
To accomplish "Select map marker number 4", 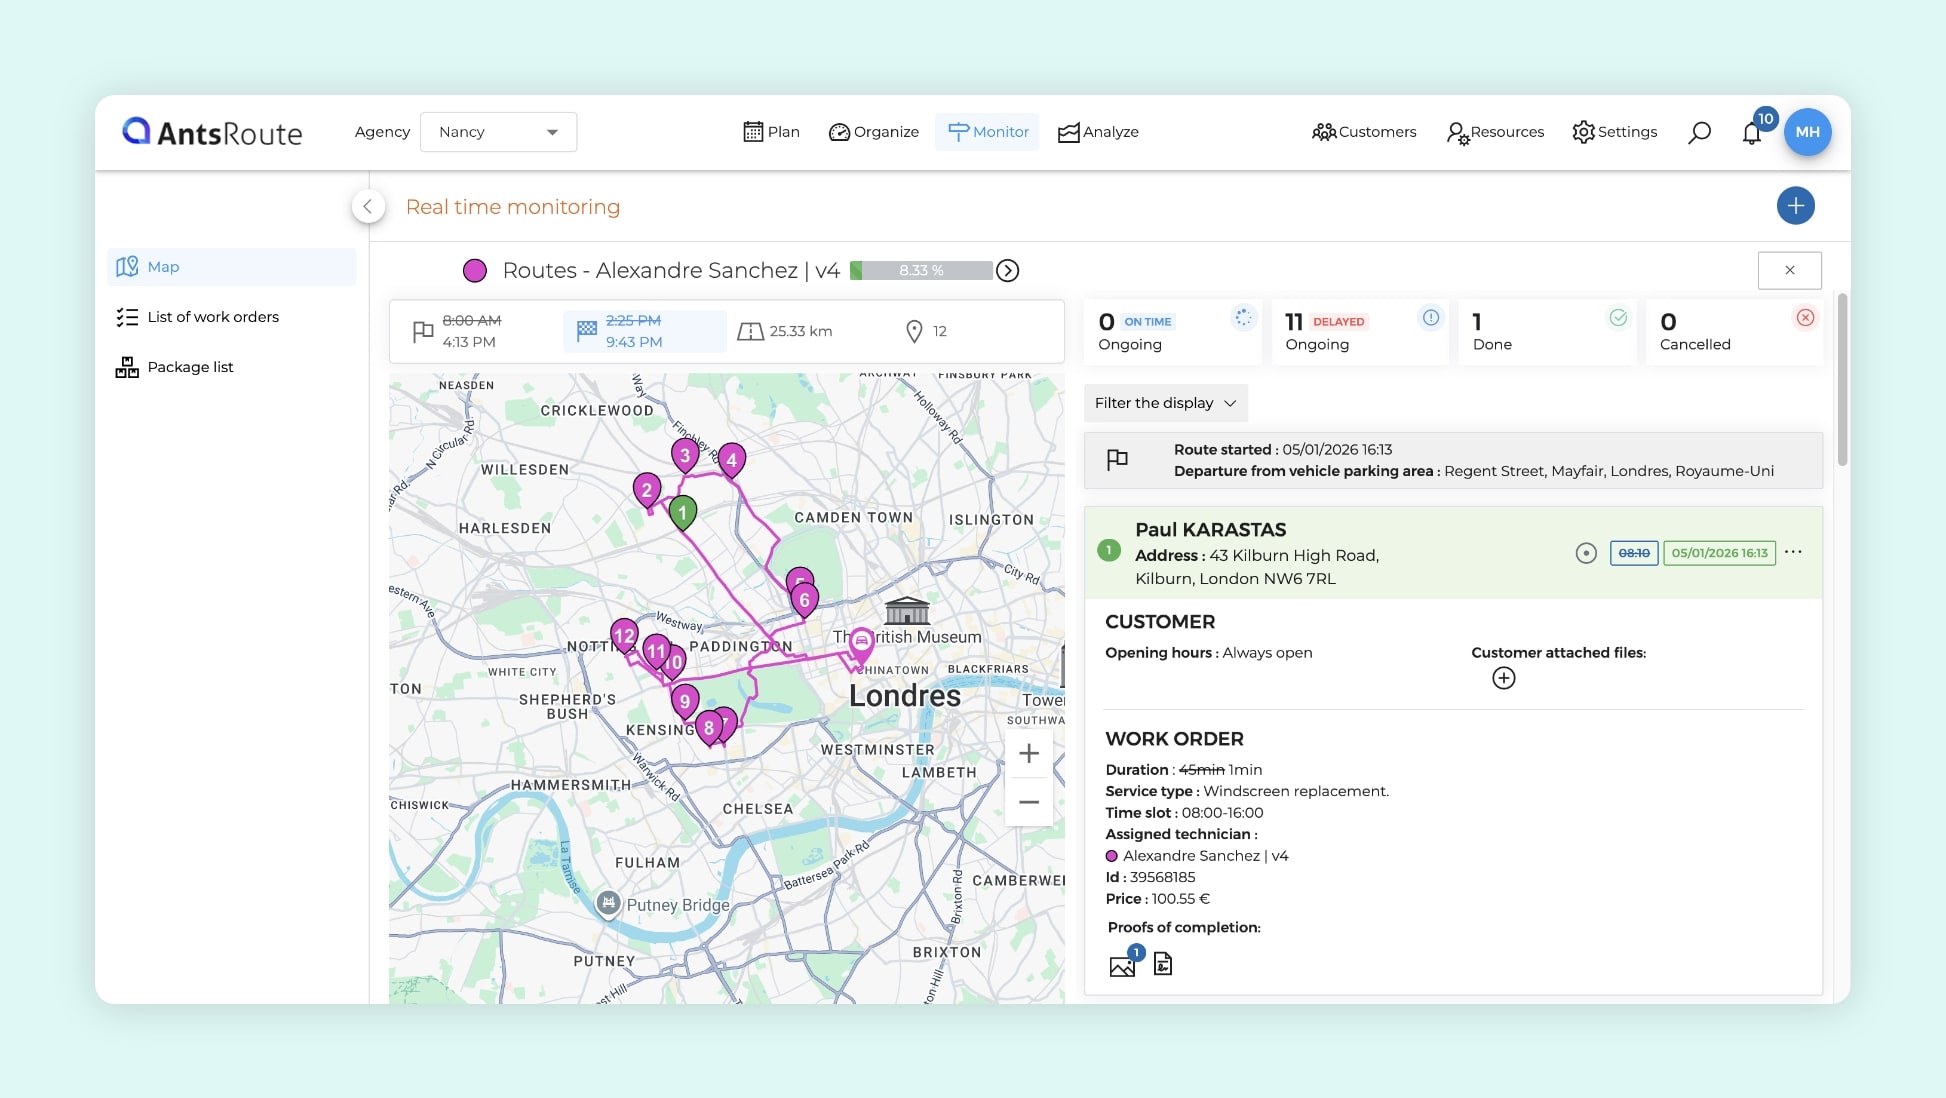I will [x=732, y=459].
